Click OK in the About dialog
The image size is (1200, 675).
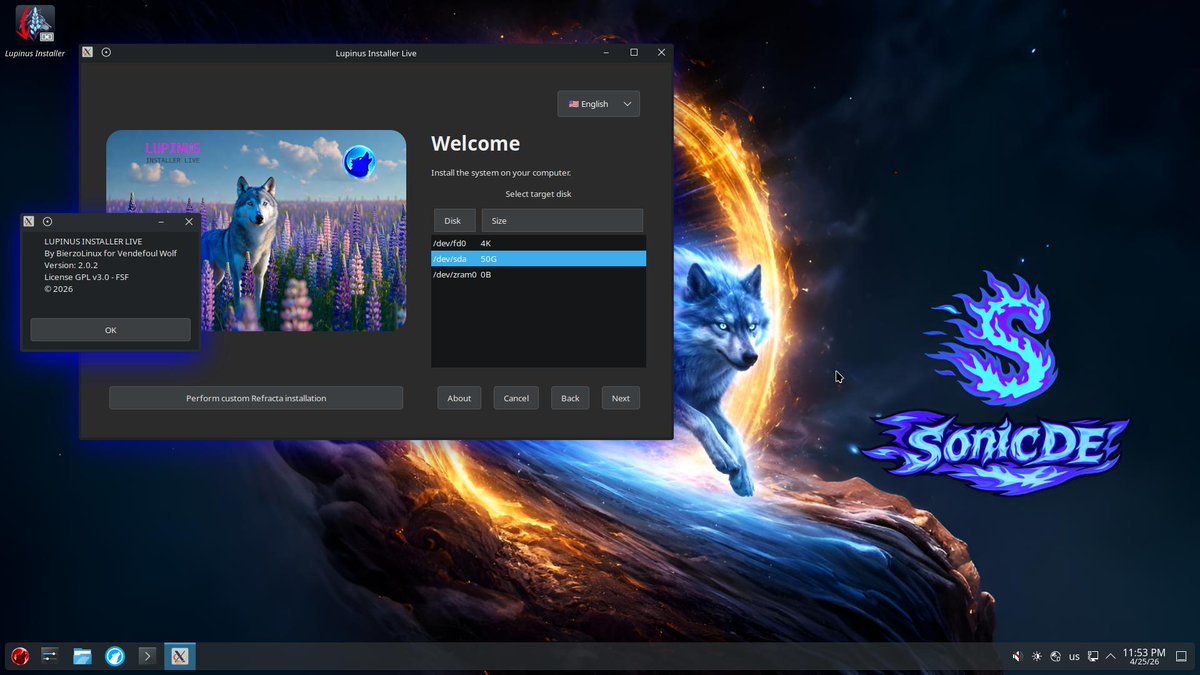tap(110, 330)
